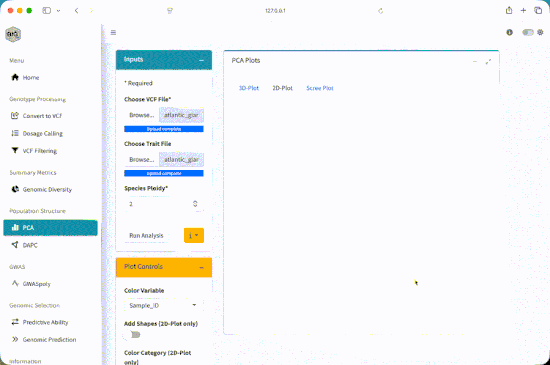550x365 pixels.
Task: Select the PCA menu item
Action: (51, 228)
